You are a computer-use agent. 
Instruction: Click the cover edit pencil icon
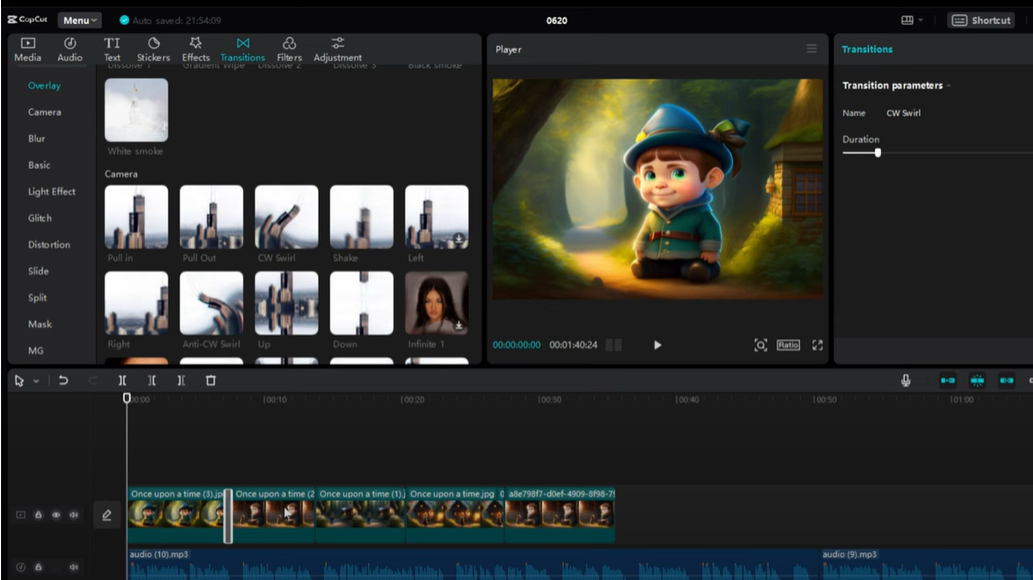coord(107,515)
